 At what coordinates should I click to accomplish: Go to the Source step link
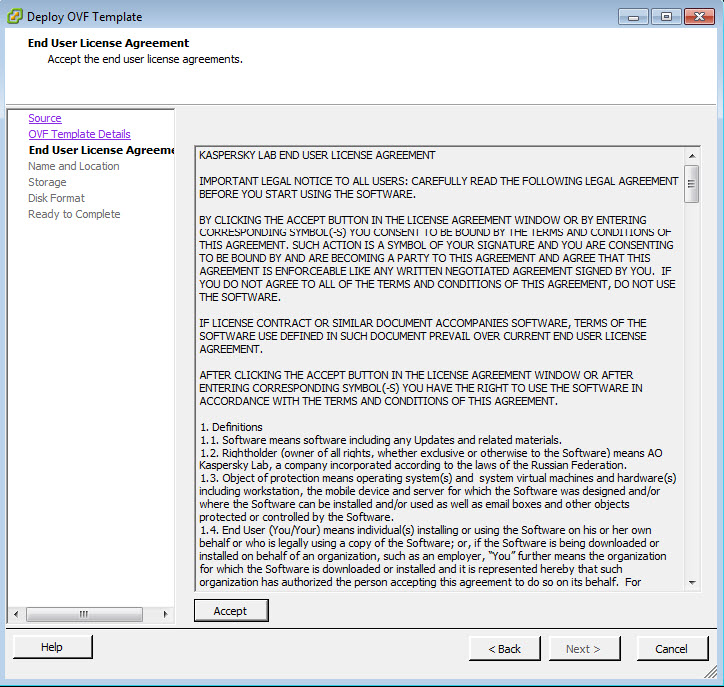45,118
